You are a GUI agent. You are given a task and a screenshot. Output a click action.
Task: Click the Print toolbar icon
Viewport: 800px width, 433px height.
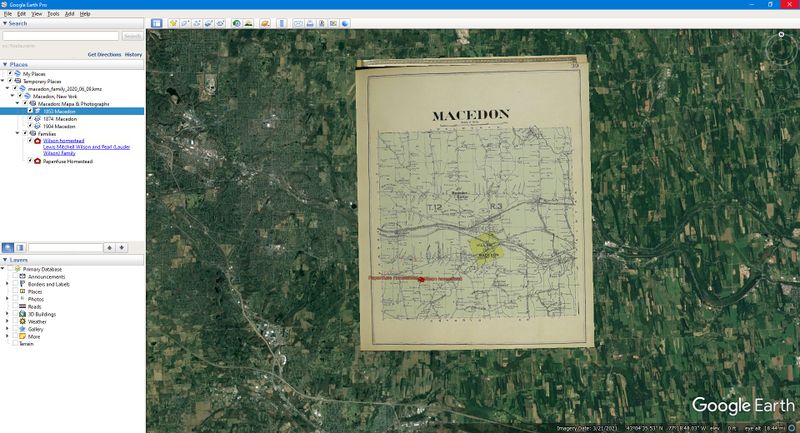pos(310,22)
